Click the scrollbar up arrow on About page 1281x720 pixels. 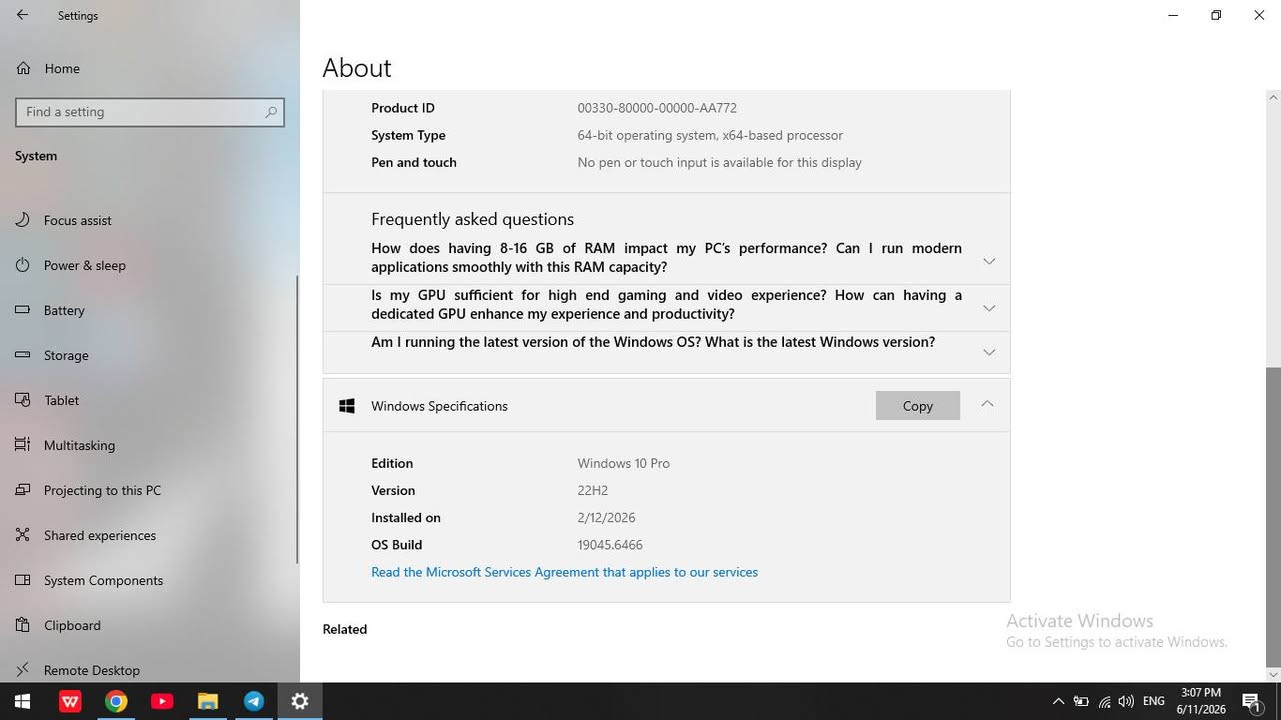tap(1273, 97)
